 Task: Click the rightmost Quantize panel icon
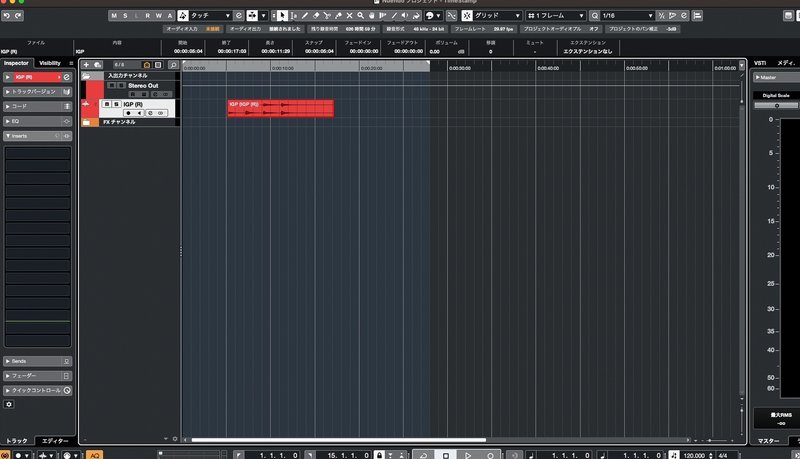(684, 16)
